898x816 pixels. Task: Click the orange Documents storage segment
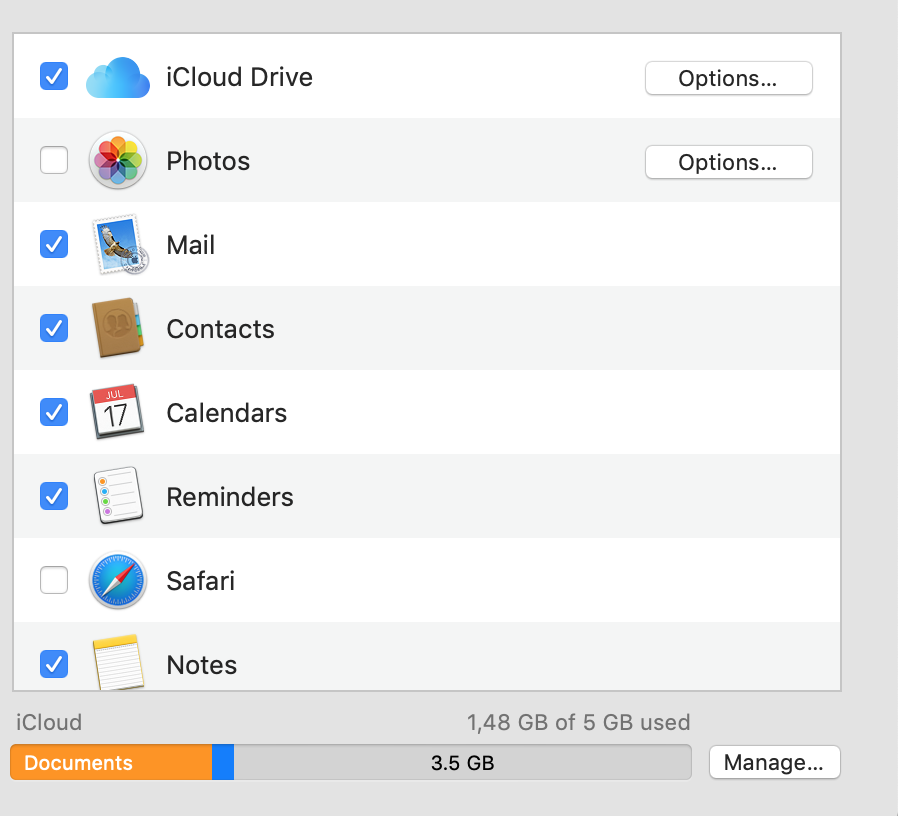111,762
